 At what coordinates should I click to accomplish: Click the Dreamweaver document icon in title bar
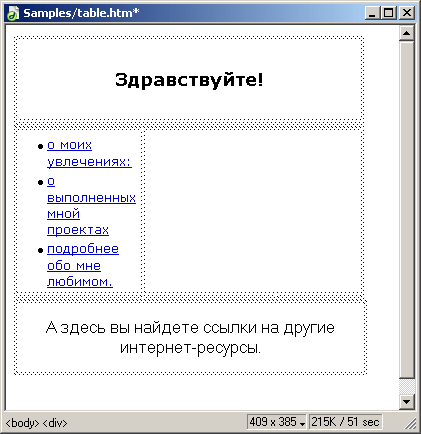13,13
